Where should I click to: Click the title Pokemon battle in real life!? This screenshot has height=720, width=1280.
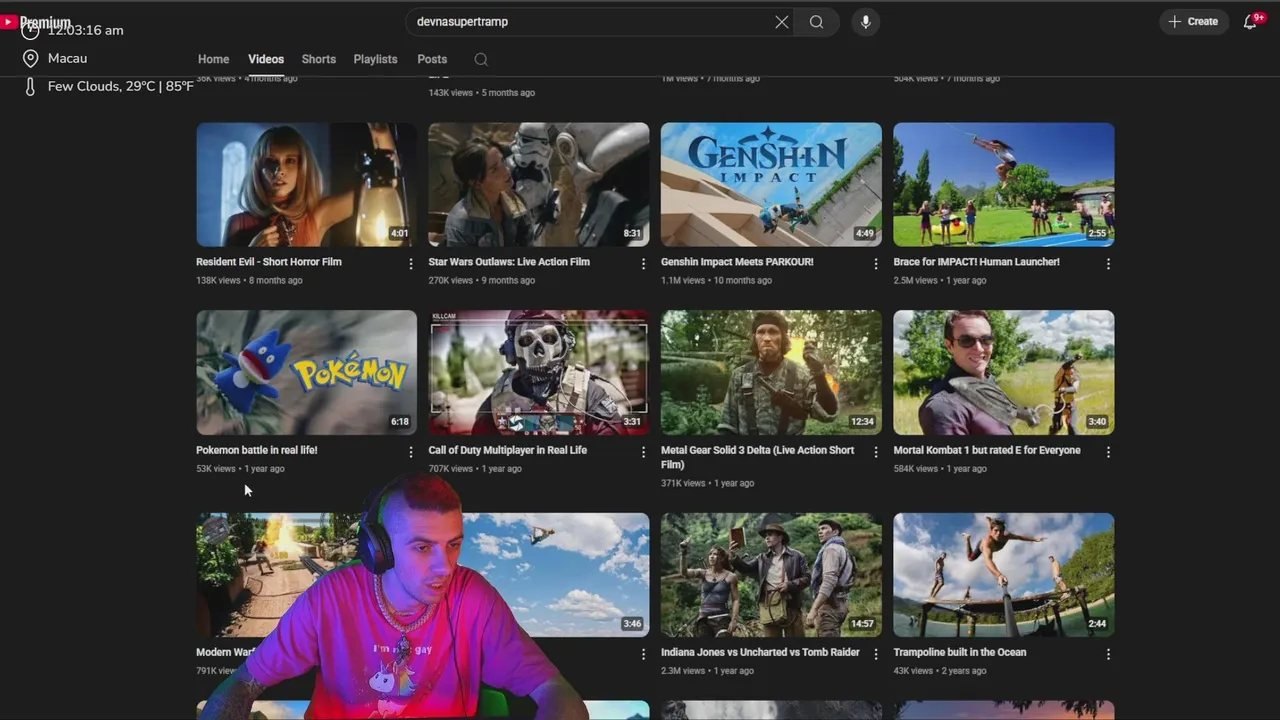pyautogui.click(x=257, y=450)
